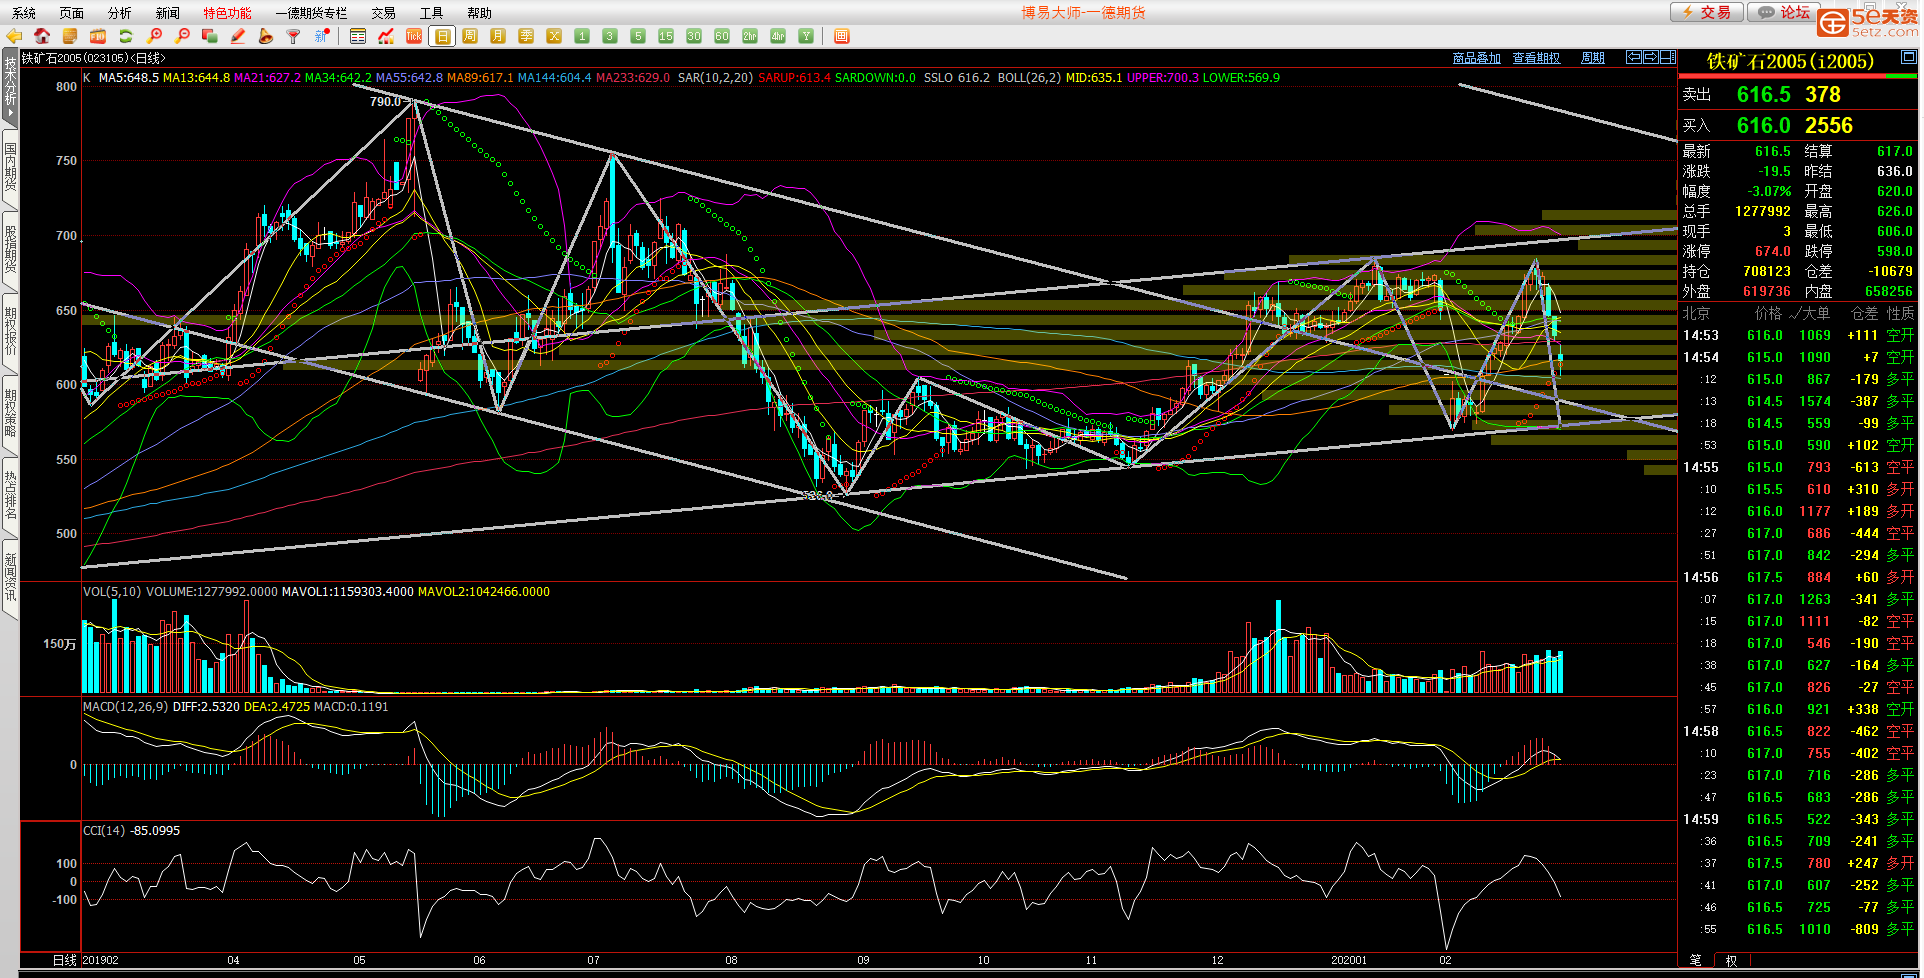Open the Tick chart view icon
Viewport: 1924px width, 978px height.
click(414, 36)
